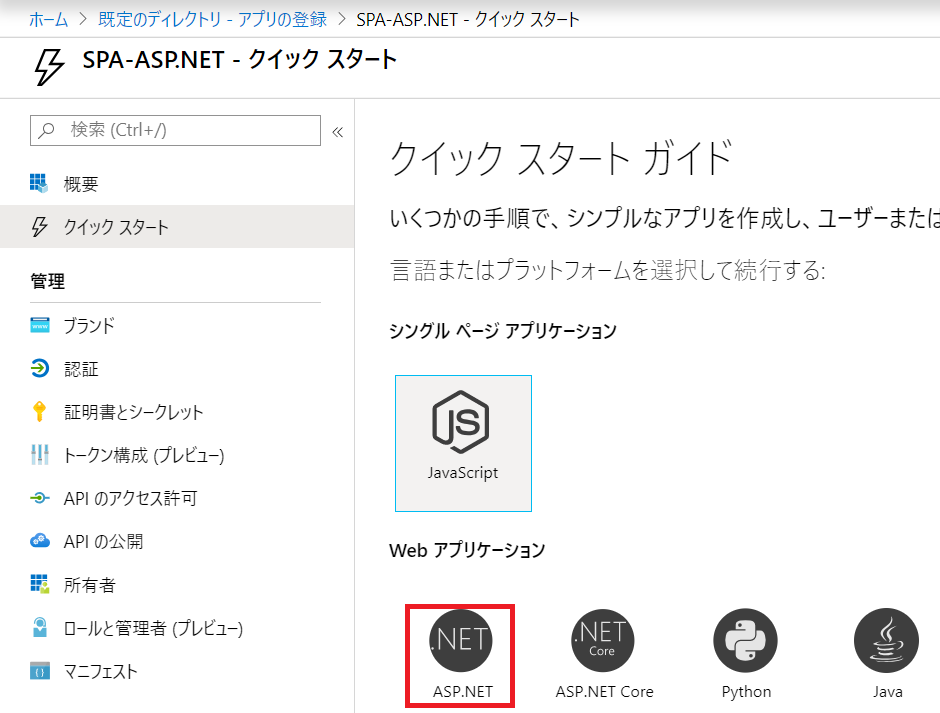Open the 認証 (Authentication) section
The image size is (940, 713).
click(x=80, y=368)
